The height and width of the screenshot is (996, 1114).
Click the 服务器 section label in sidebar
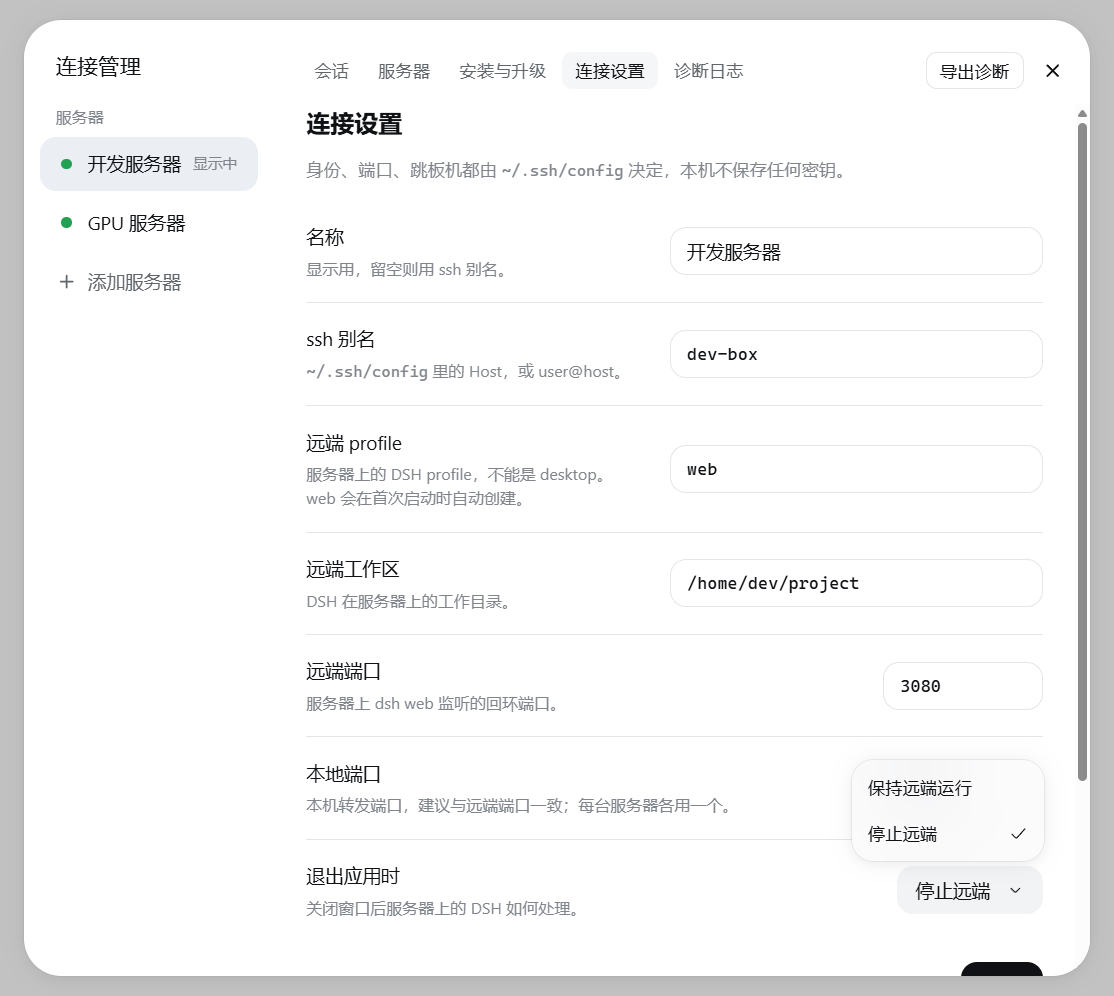coord(80,117)
